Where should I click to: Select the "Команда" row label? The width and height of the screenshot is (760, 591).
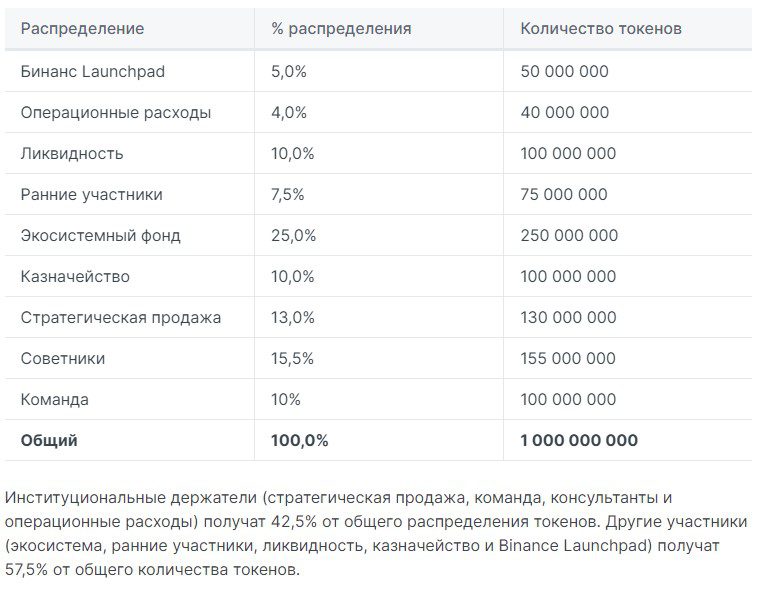click(54, 400)
